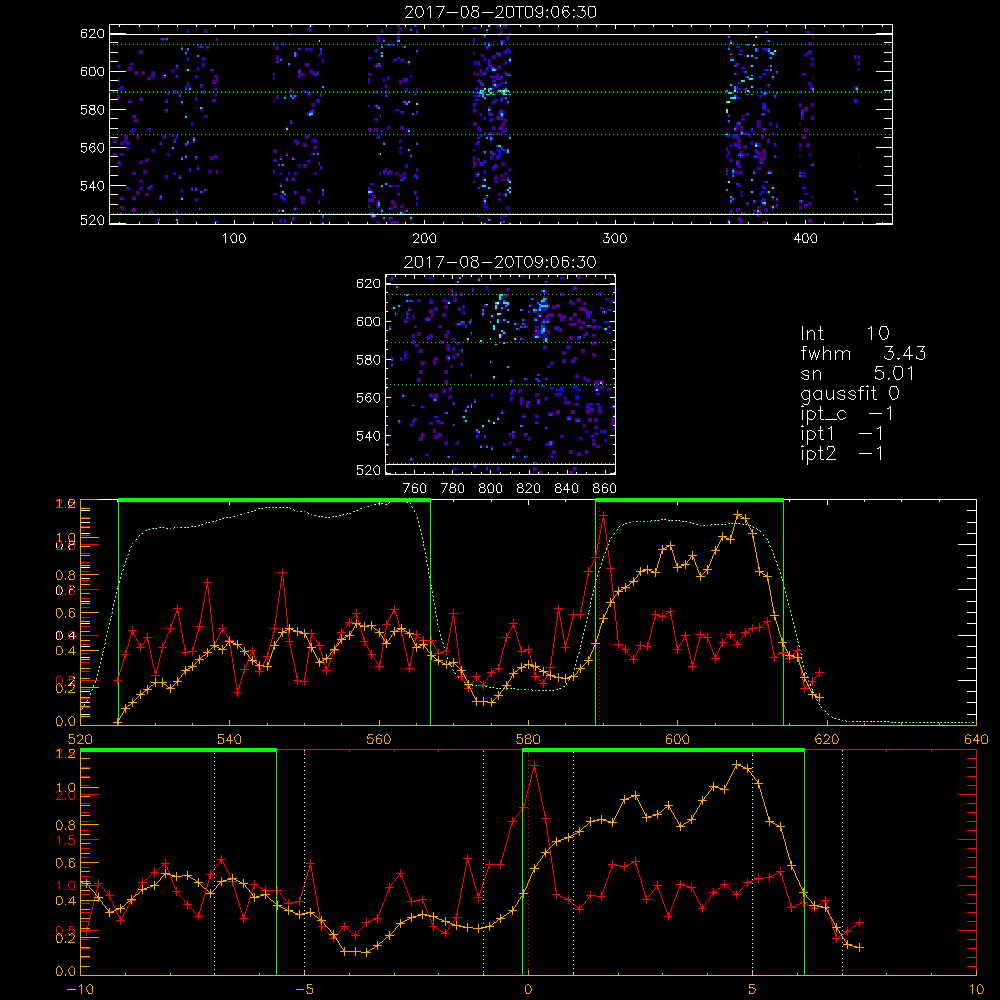The height and width of the screenshot is (1000, 1000).
Task: Click the dotted white line at -1 in bottom plot
Action: 483,863
